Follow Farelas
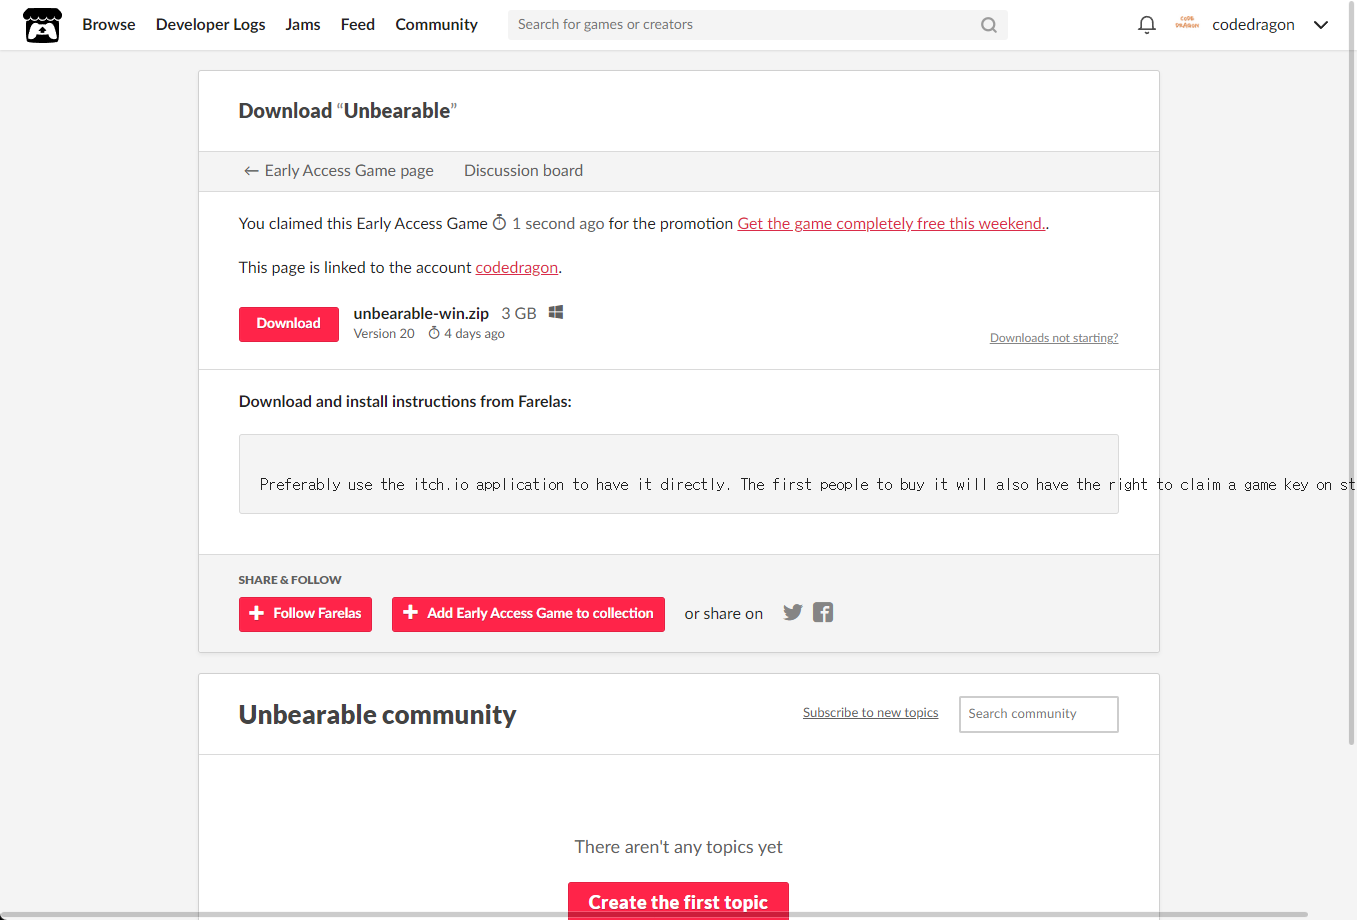The width and height of the screenshot is (1357, 920). 305,614
